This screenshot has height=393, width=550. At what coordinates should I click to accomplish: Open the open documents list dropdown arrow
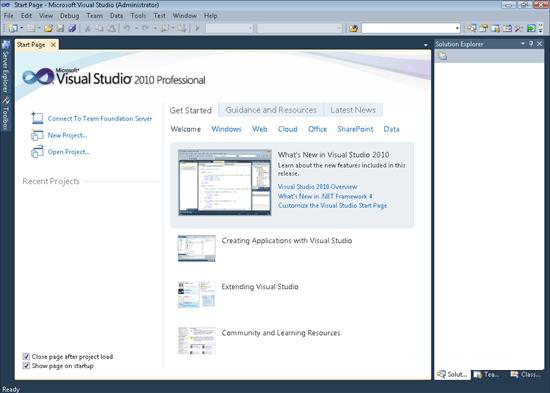[425, 45]
